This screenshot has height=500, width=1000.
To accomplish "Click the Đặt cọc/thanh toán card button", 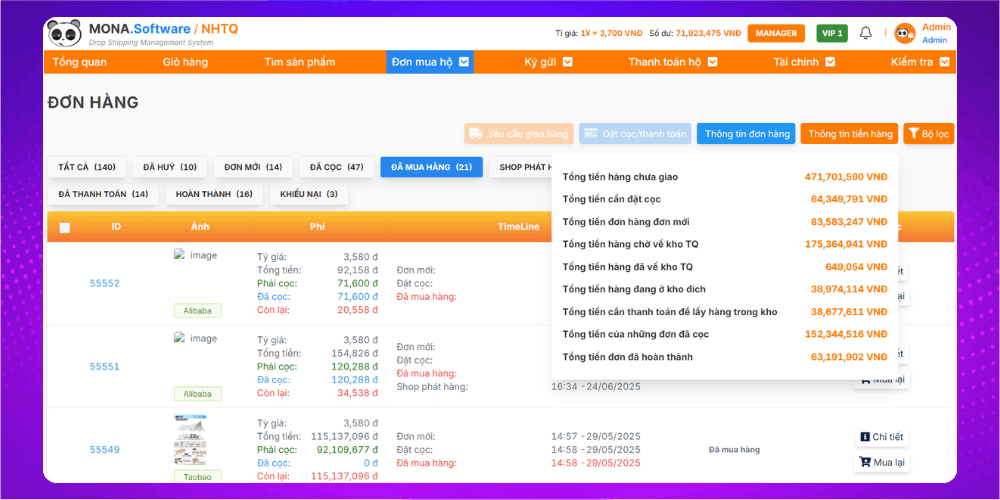I will 634,133.
